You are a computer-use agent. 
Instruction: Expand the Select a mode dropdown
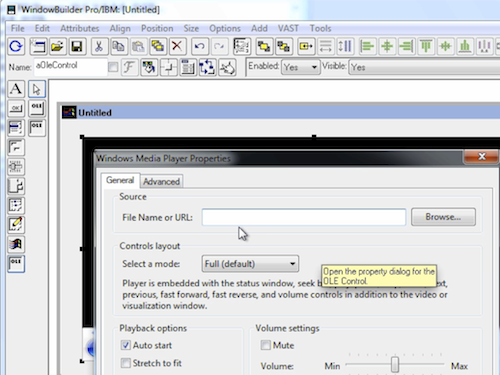250,264
